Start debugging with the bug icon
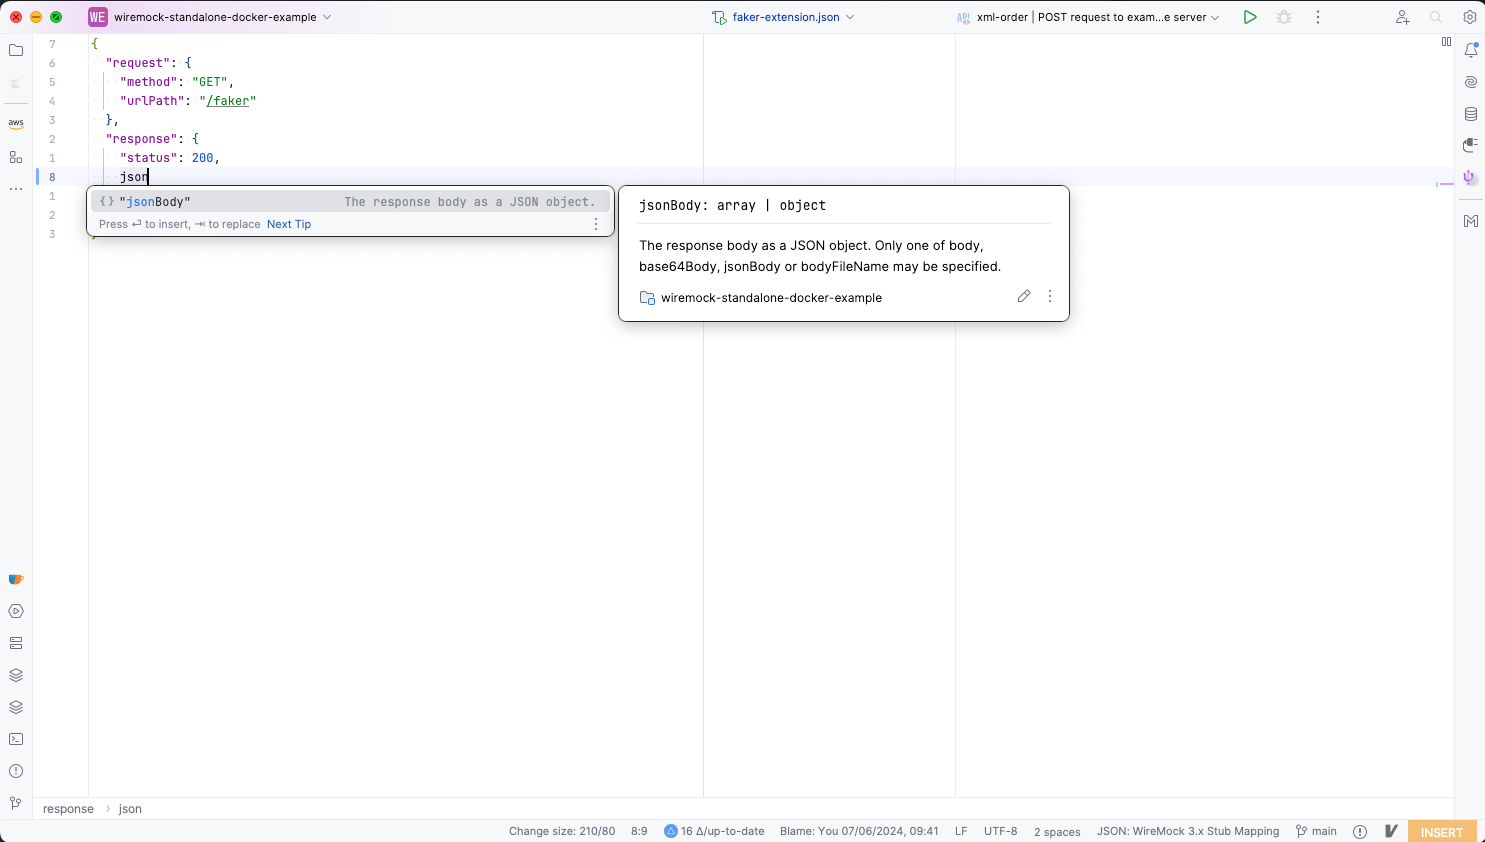Image resolution: width=1485 pixels, height=842 pixels. tap(1284, 17)
